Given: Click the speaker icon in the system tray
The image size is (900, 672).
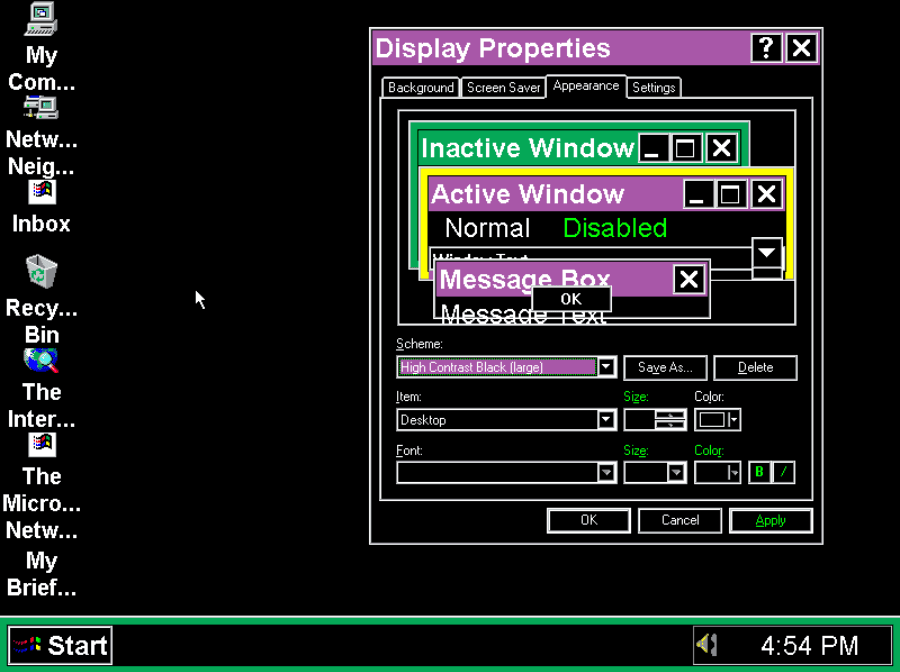Looking at the screenshot, I should pyautogui.click(x=707, y=644).
